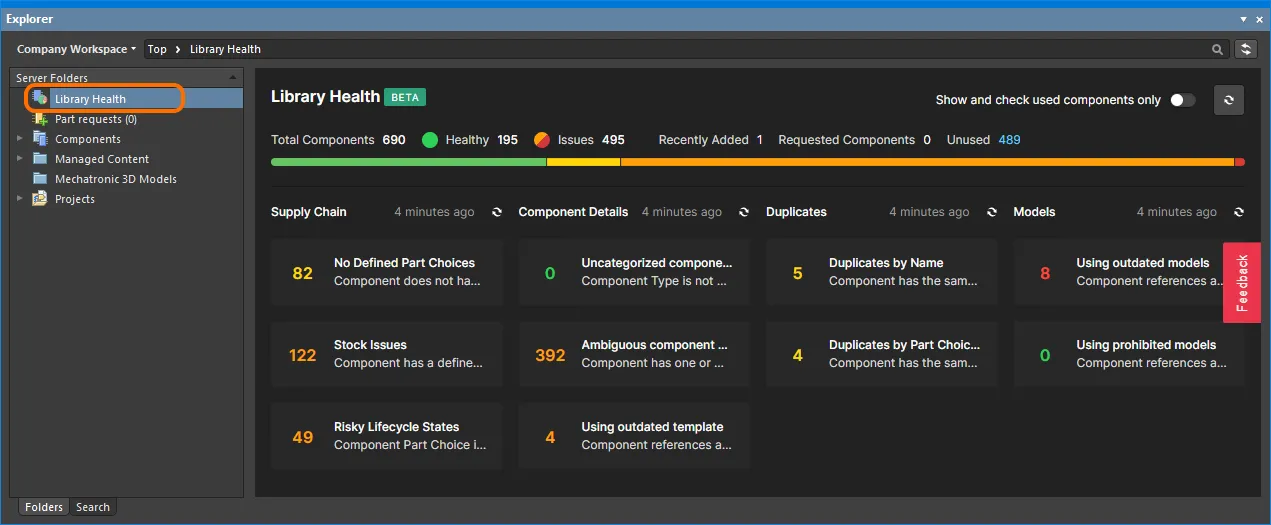This screenshot has height=525, width=1271.
Task: Refresh the Supply Chain health checks
Action: [497, 212]
